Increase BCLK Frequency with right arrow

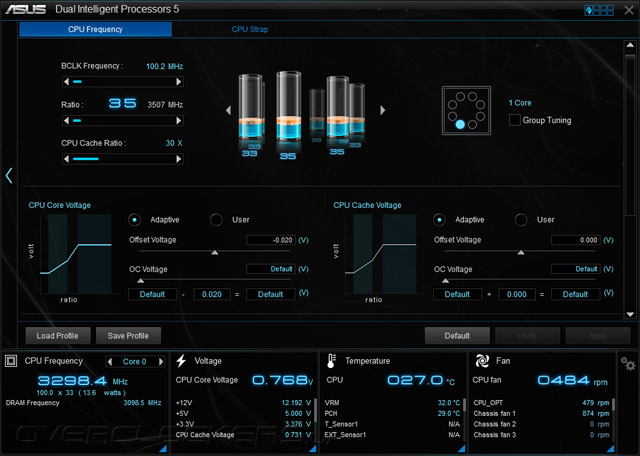coord(178,82)
